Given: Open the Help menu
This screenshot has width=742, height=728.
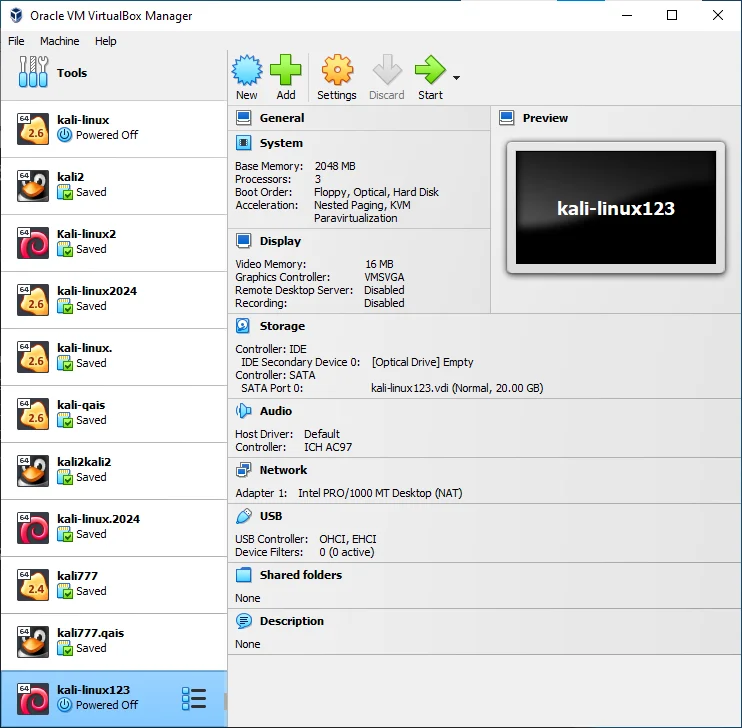Looking at the screenshot, I should (x=106, y=41).
